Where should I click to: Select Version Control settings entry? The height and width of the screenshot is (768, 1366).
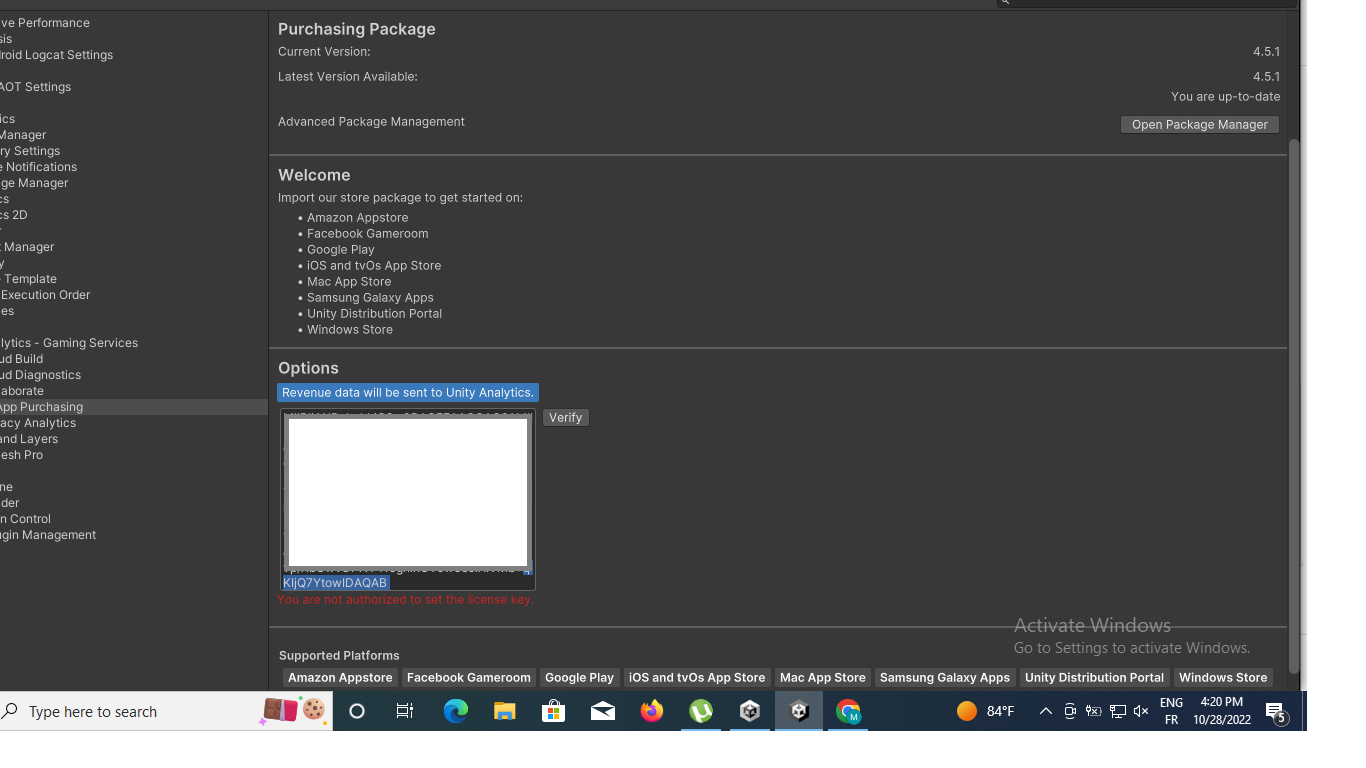point(25,519)
